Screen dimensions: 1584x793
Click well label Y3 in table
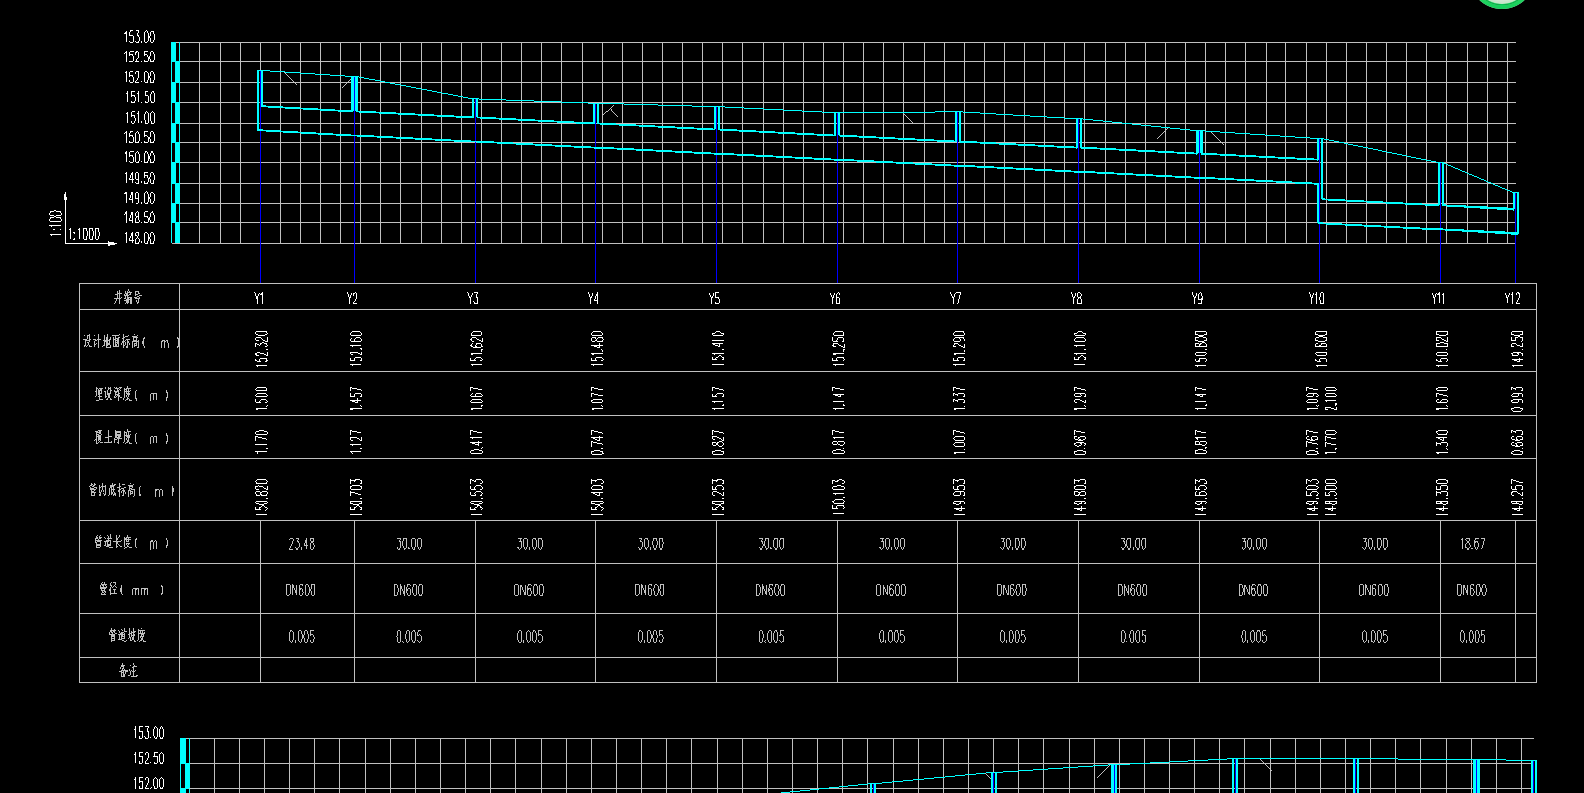pos(473,298)
